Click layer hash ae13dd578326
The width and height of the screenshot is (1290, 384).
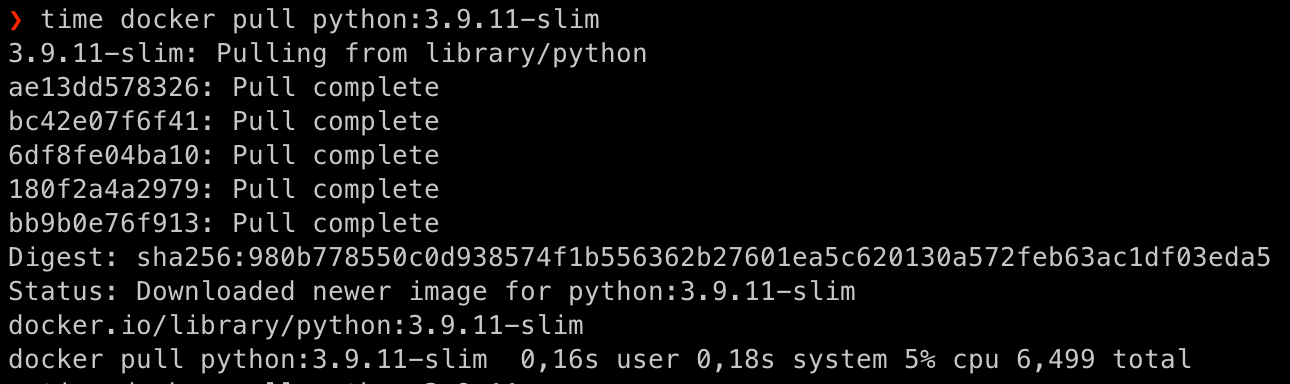pos(104,88)
